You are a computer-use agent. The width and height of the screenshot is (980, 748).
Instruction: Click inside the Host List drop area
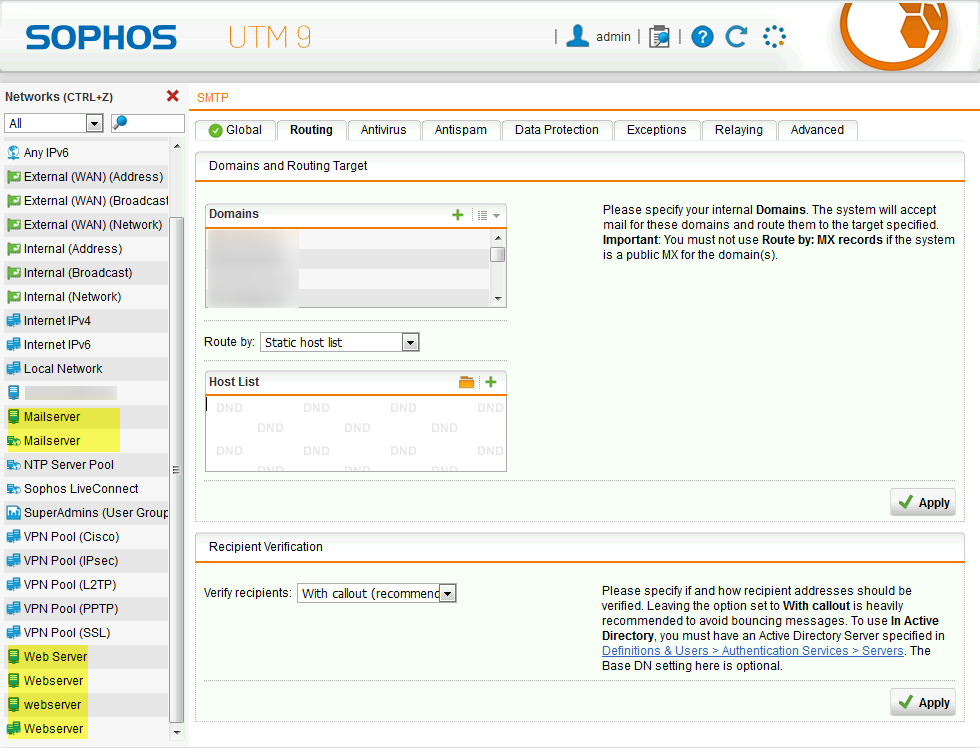click(x=356, y=434)
